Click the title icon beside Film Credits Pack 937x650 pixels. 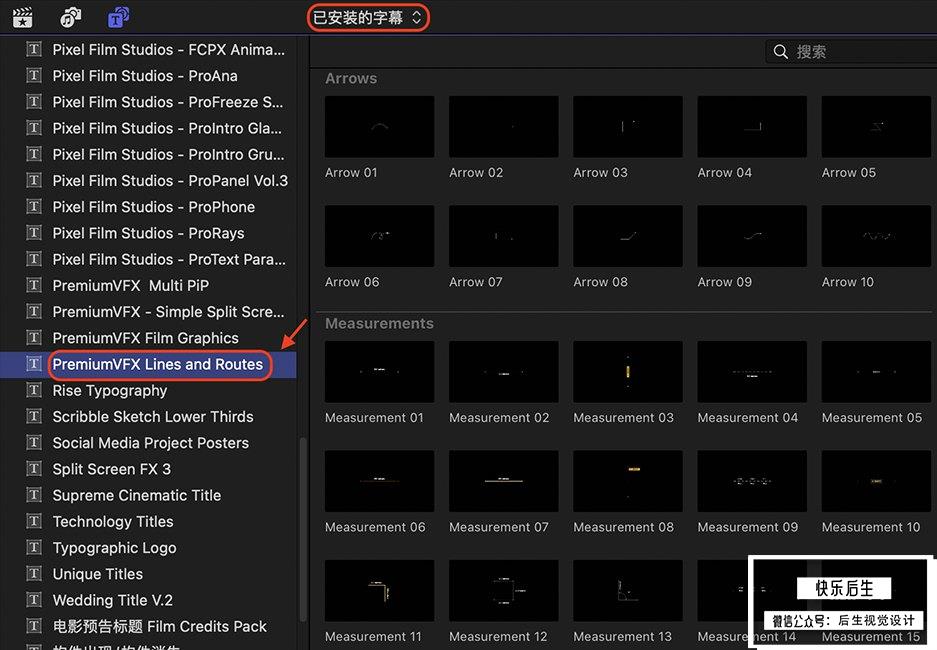pyautogui.click(x=34, y=626)
